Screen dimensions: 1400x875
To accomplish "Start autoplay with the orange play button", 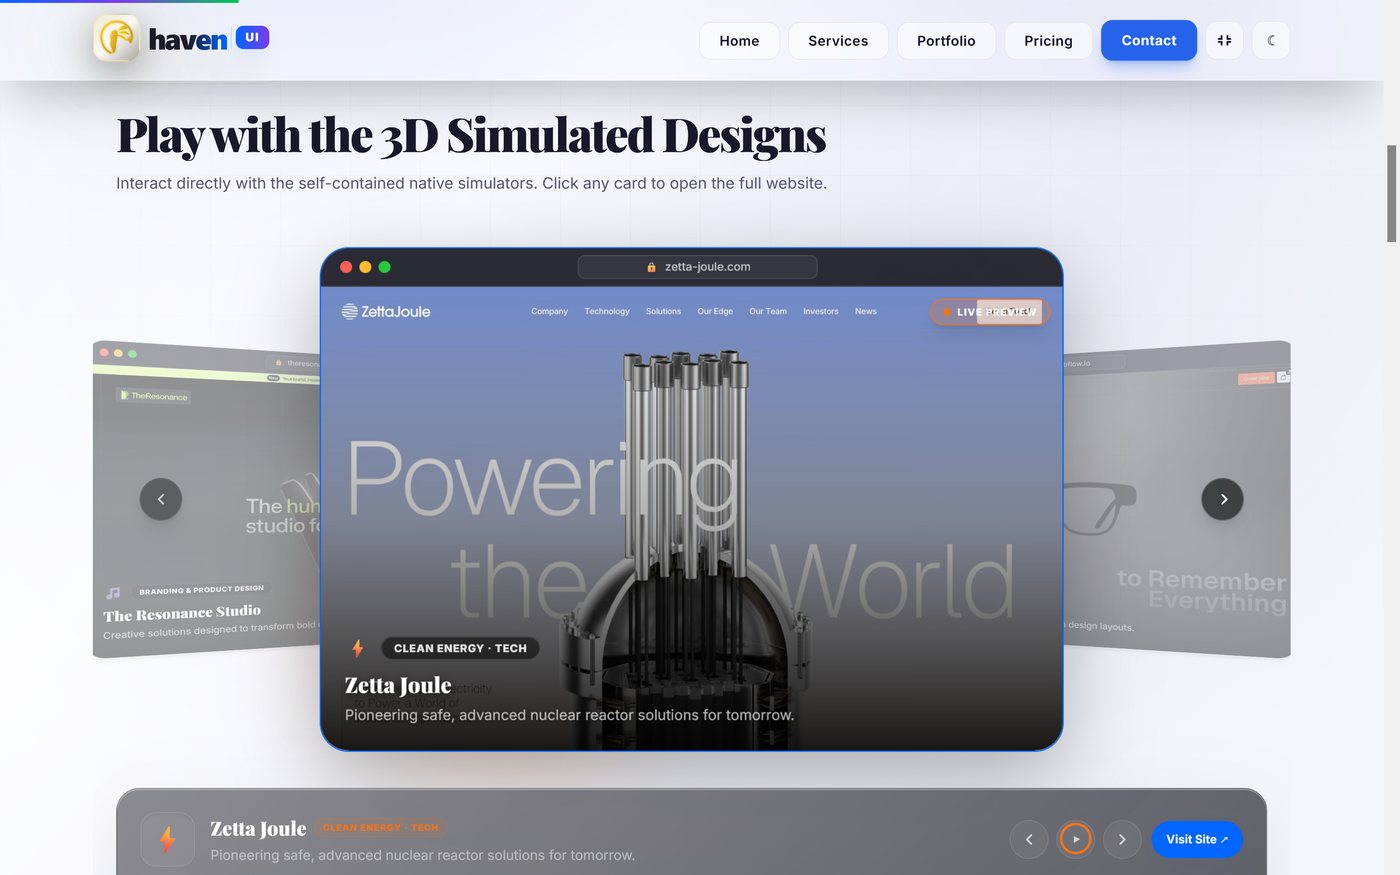I will point(1076,839).
